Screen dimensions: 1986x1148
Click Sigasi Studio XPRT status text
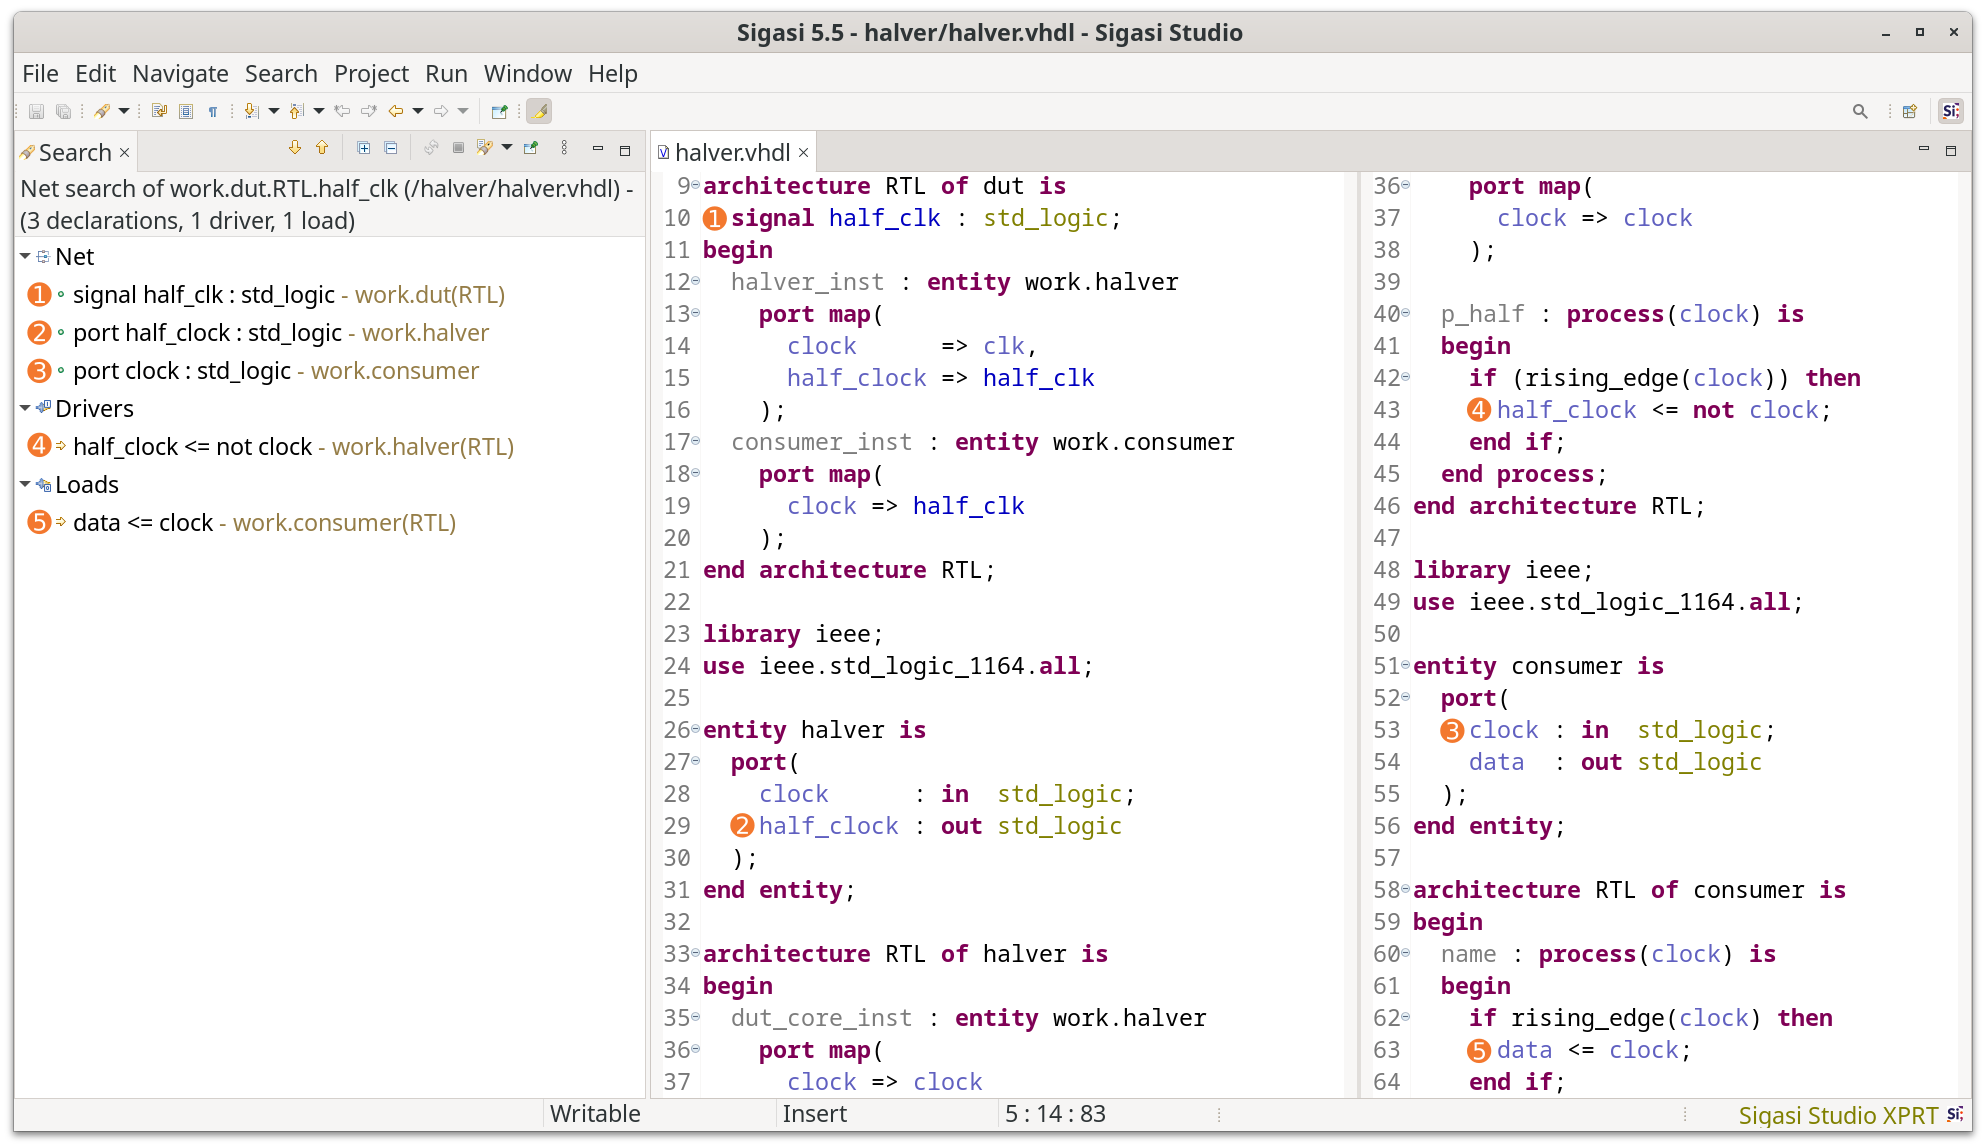tap(1838, 1115)
